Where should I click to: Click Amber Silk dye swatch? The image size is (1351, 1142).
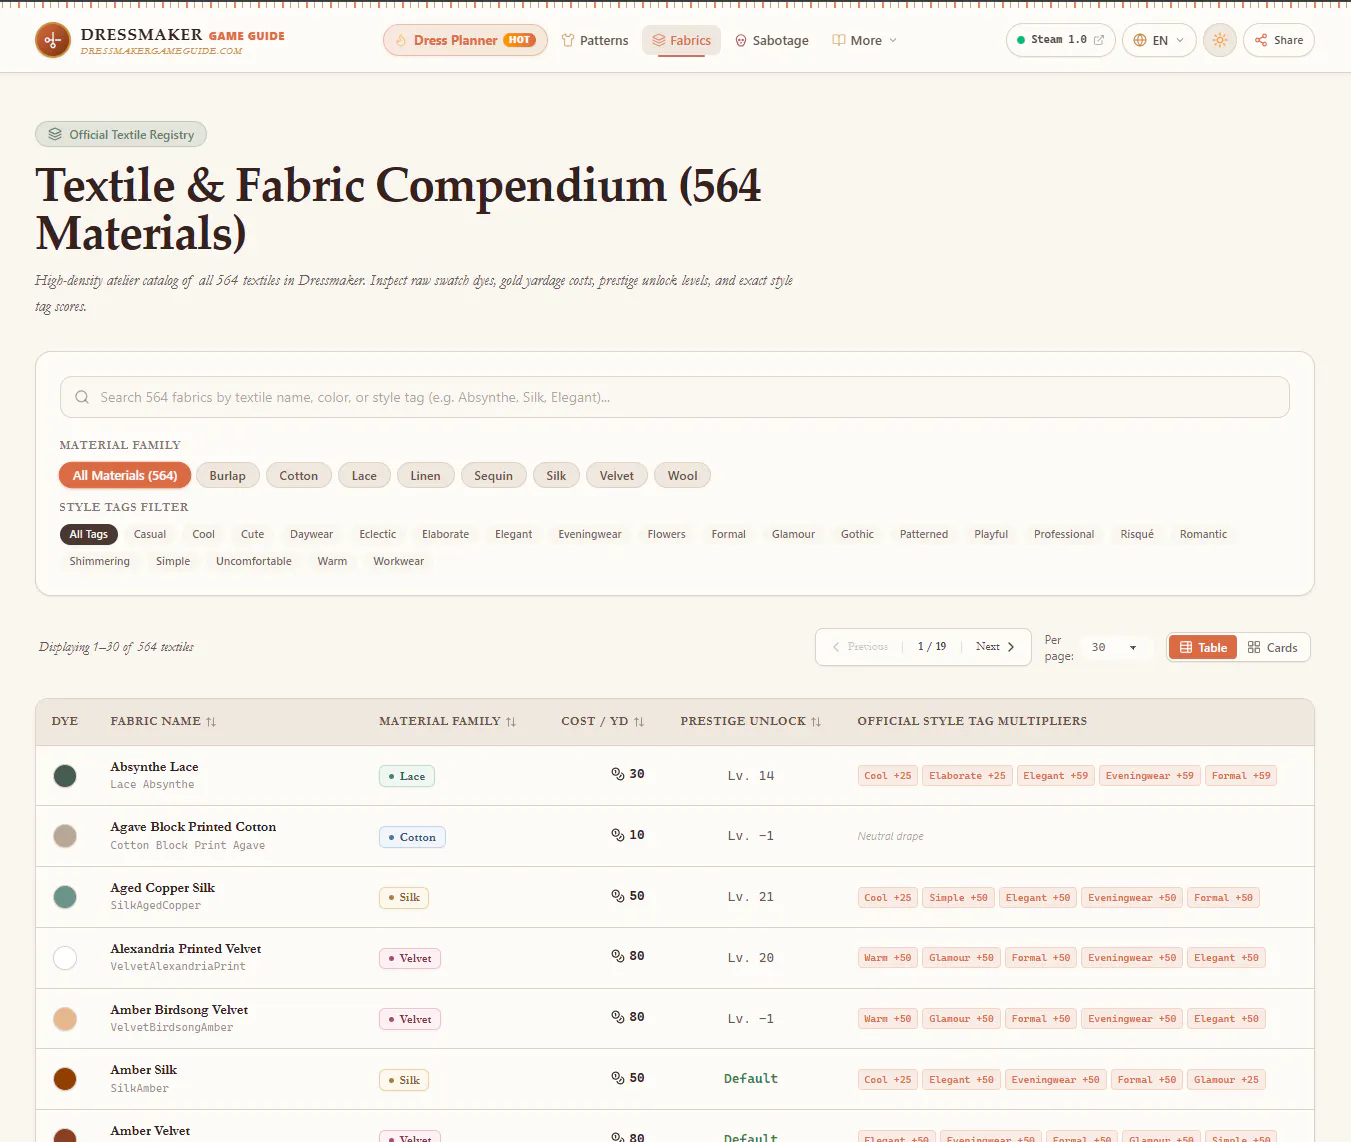tap(65, 1079)
